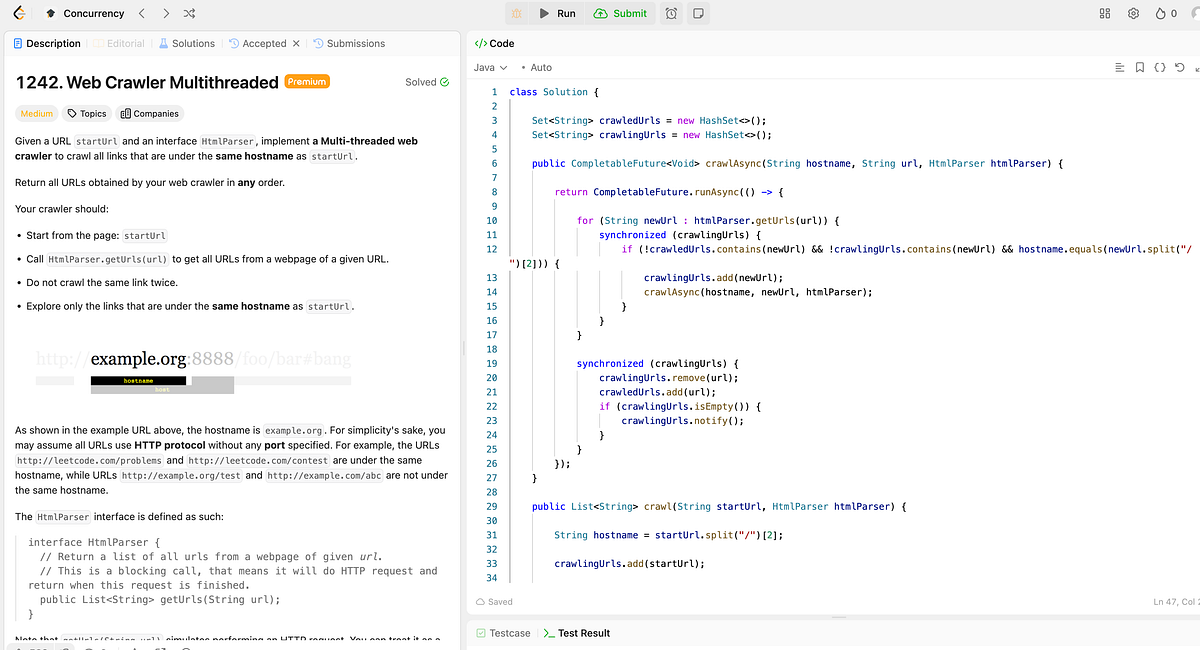The image size is (1200, 650).
Task: Close the Accepted results tab
Action: point(295,43)
